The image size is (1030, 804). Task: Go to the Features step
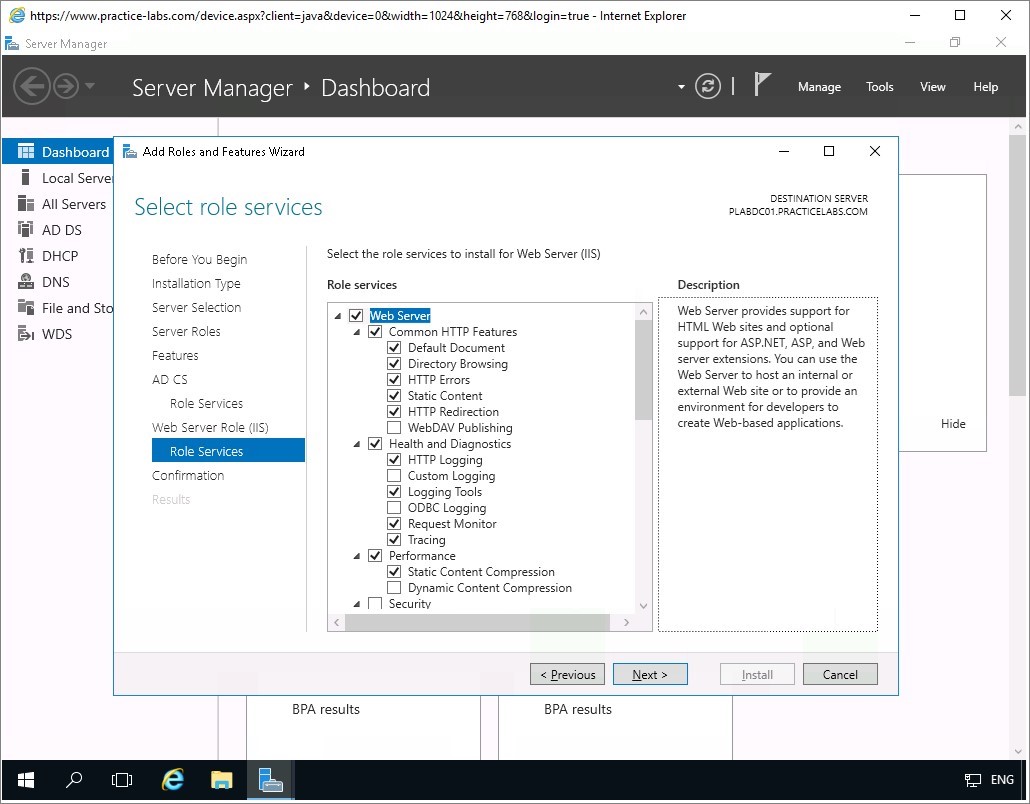pos(175,355)
